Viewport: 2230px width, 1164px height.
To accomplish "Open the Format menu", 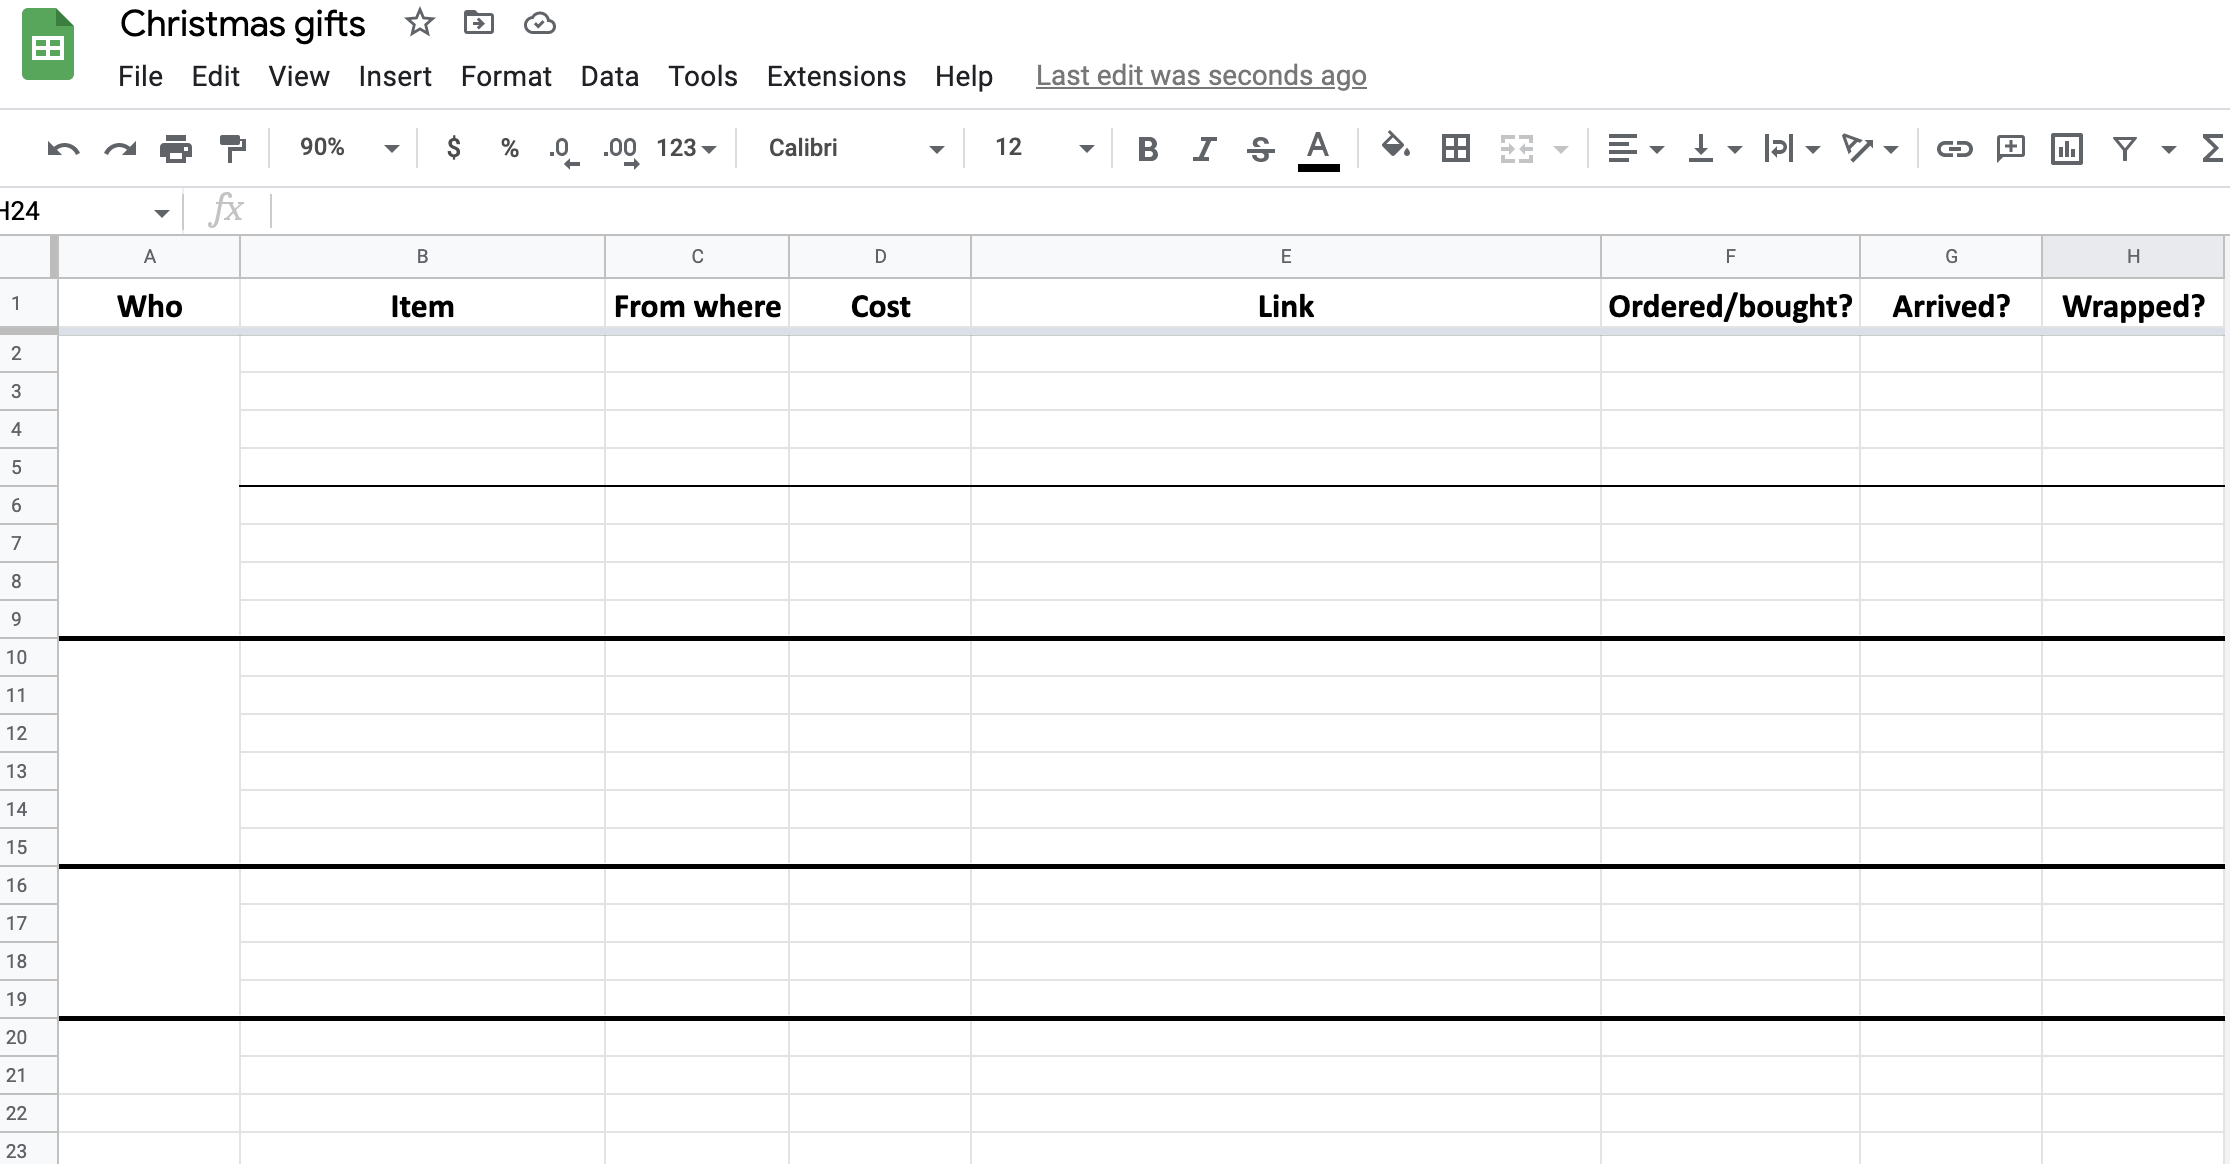I will click(x=505, y=76).
